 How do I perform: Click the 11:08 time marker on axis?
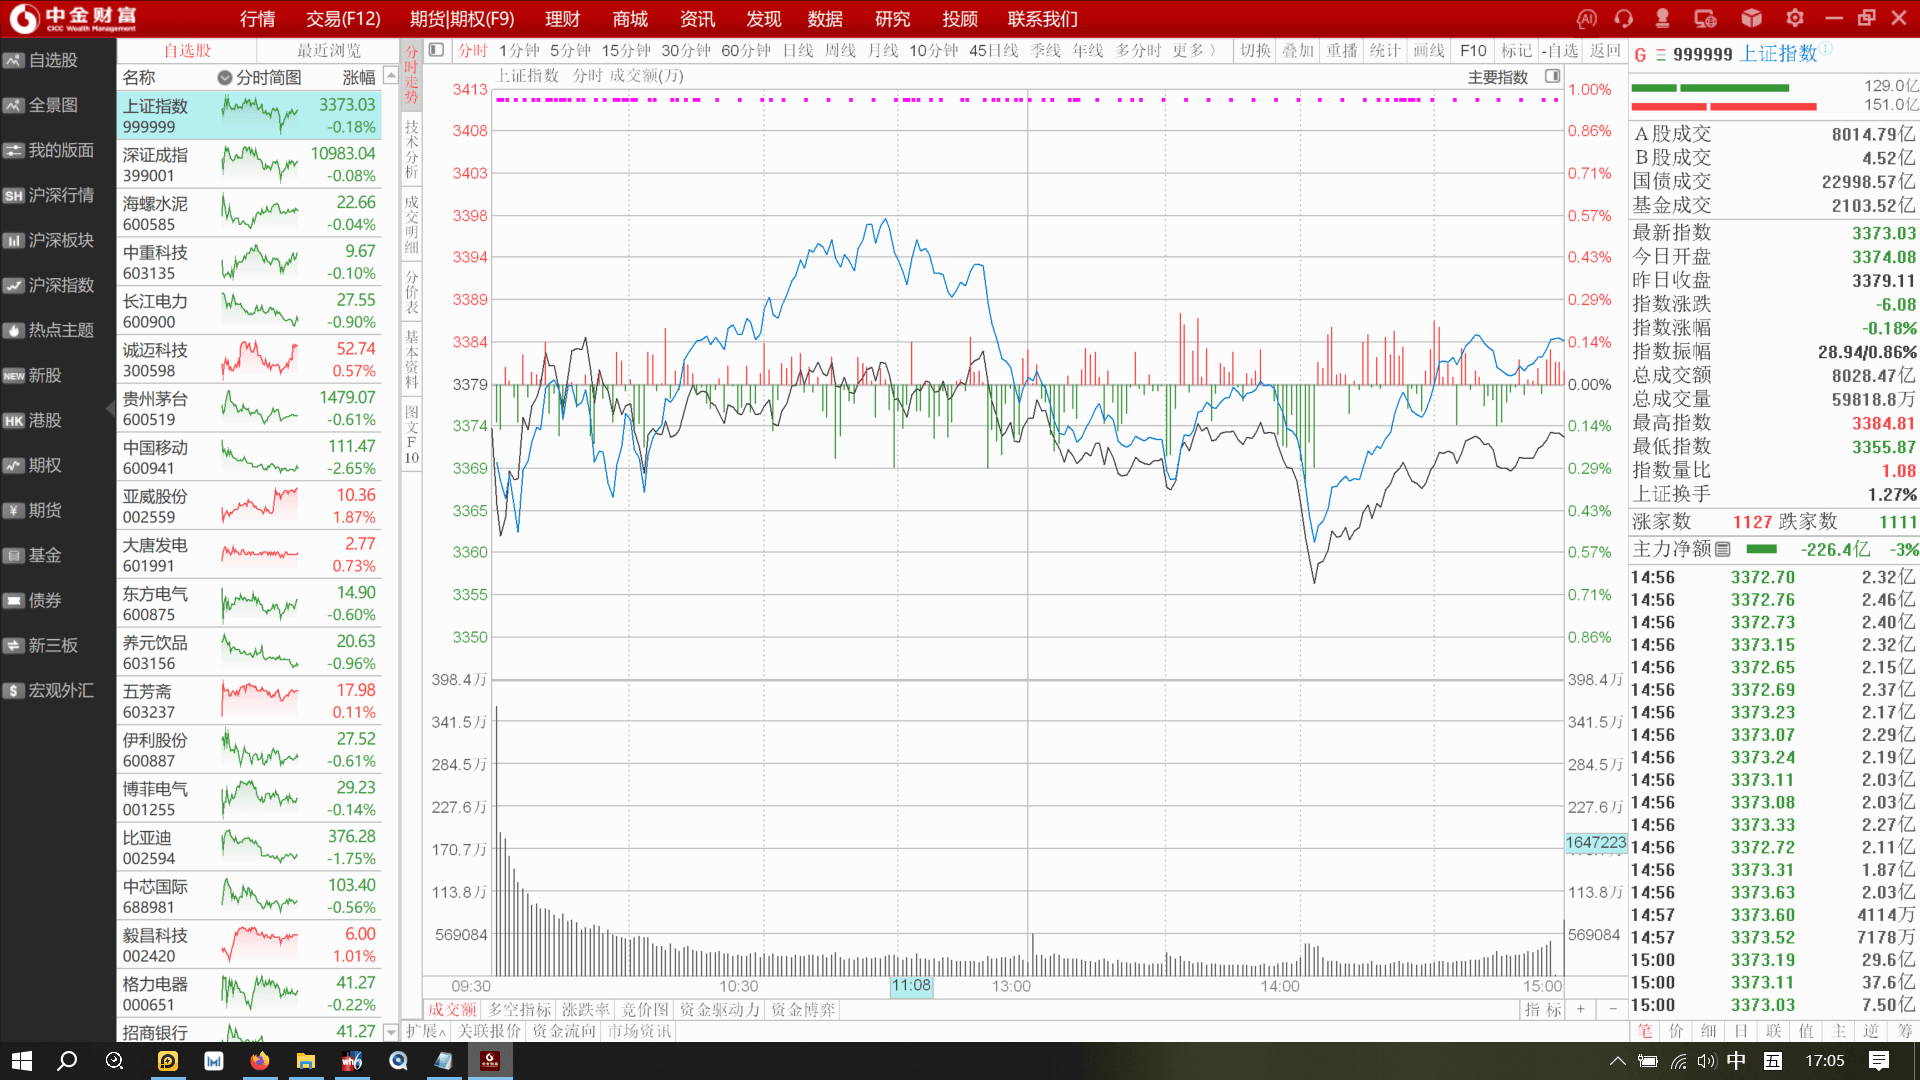911,986
